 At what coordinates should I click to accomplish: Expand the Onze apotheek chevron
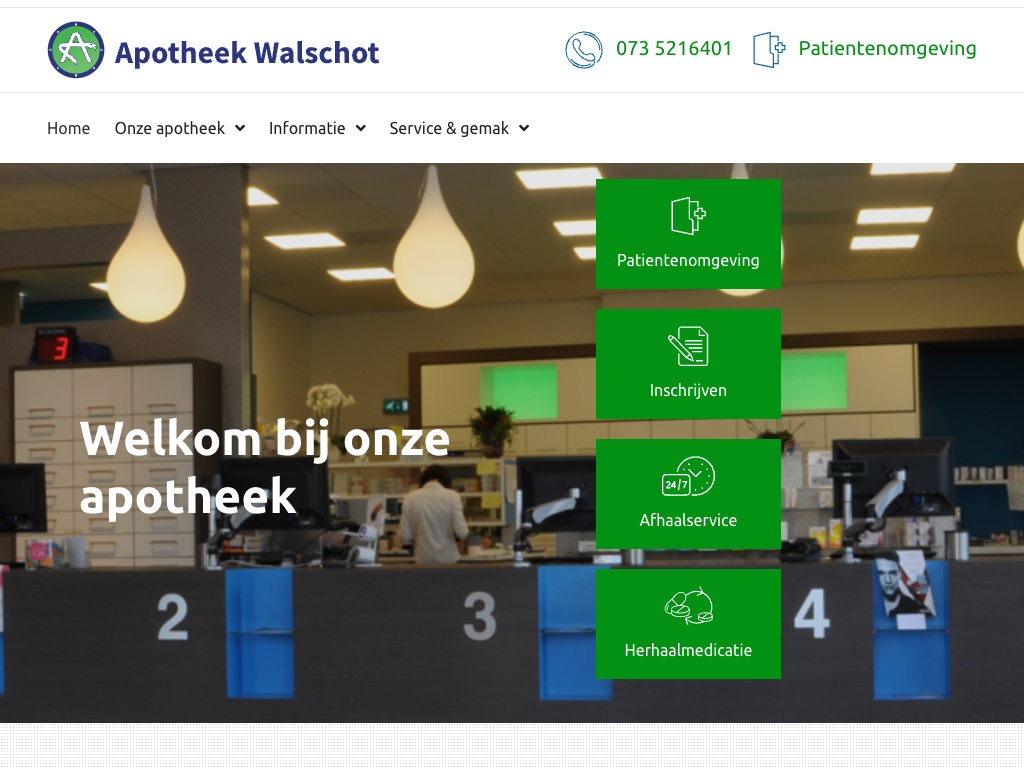240,128
